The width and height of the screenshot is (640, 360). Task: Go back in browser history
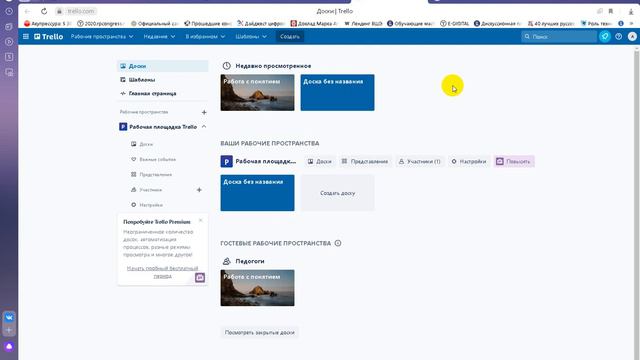click(27, 11)
